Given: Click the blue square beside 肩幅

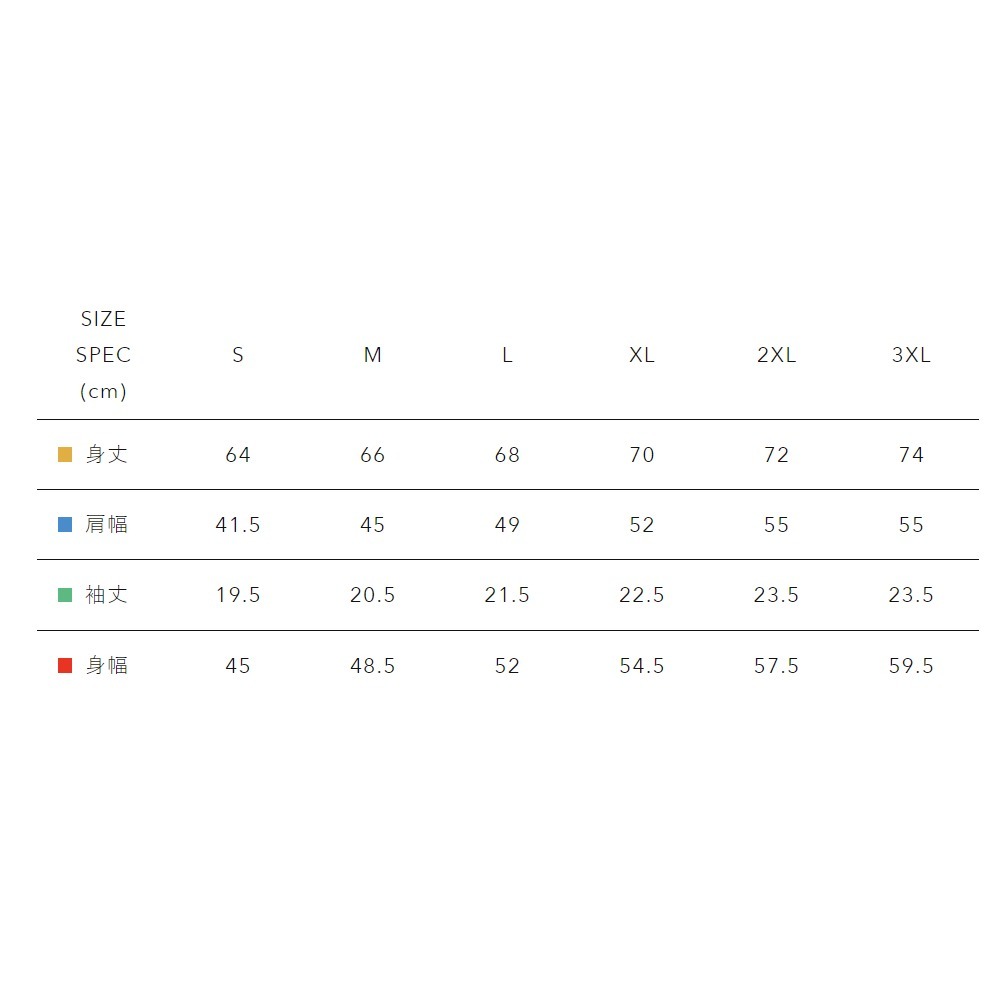Looking at the screenshot, I should pos(65,525).
